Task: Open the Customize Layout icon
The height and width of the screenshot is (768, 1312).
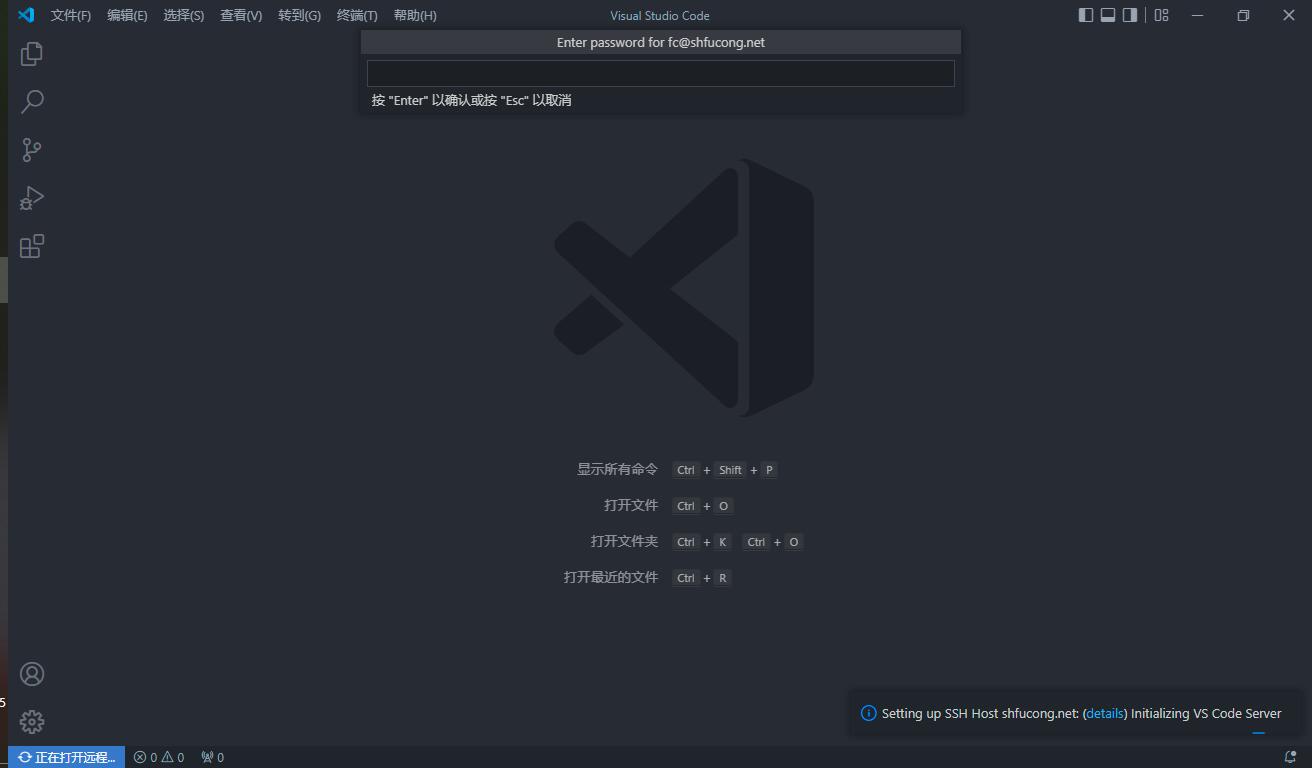Action: point(1161,15)
